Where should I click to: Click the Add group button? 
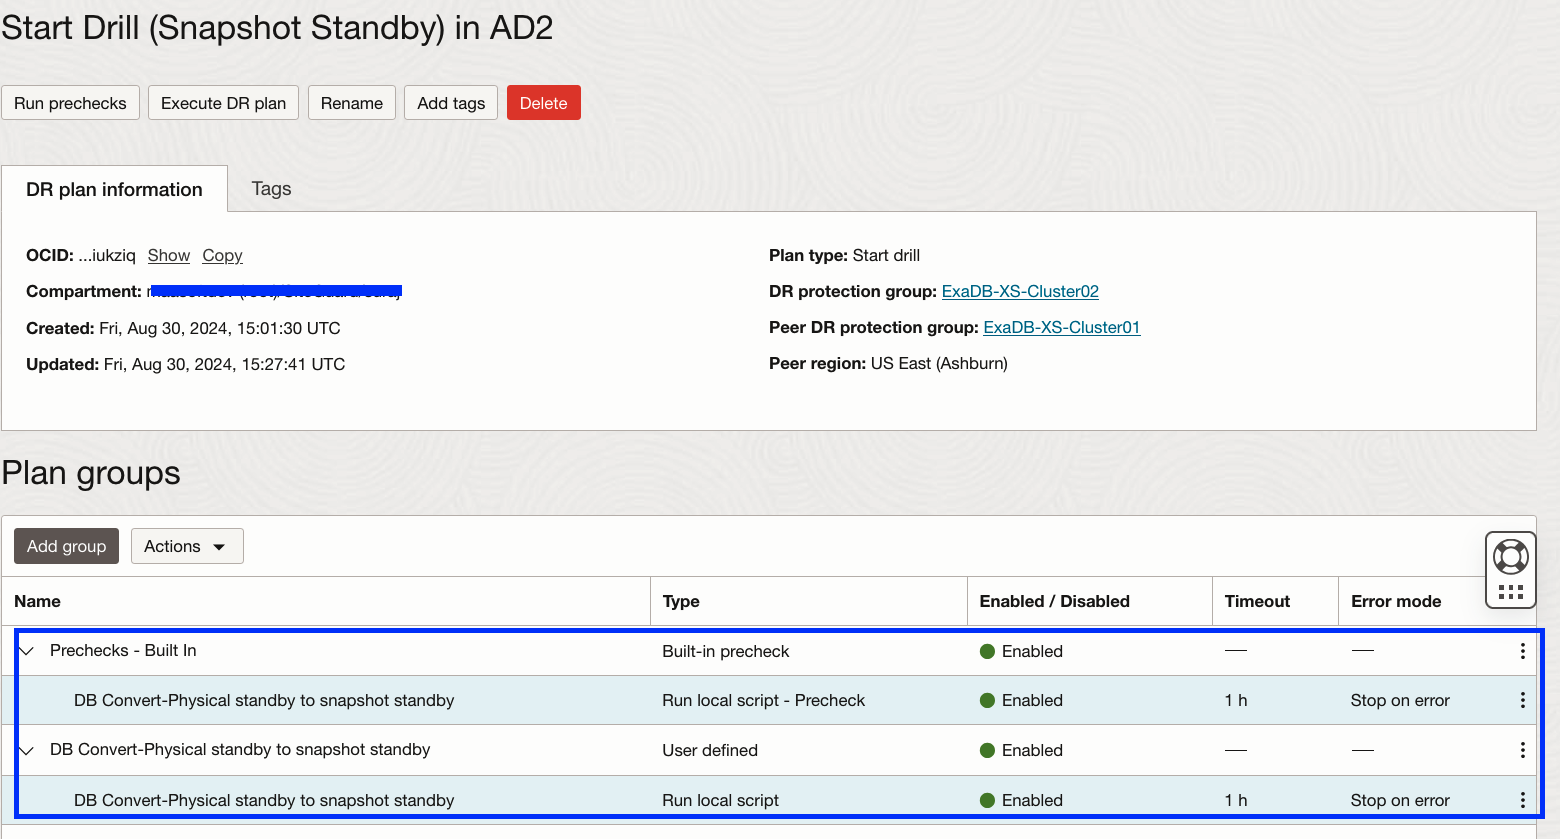click(x=66, y=546)
